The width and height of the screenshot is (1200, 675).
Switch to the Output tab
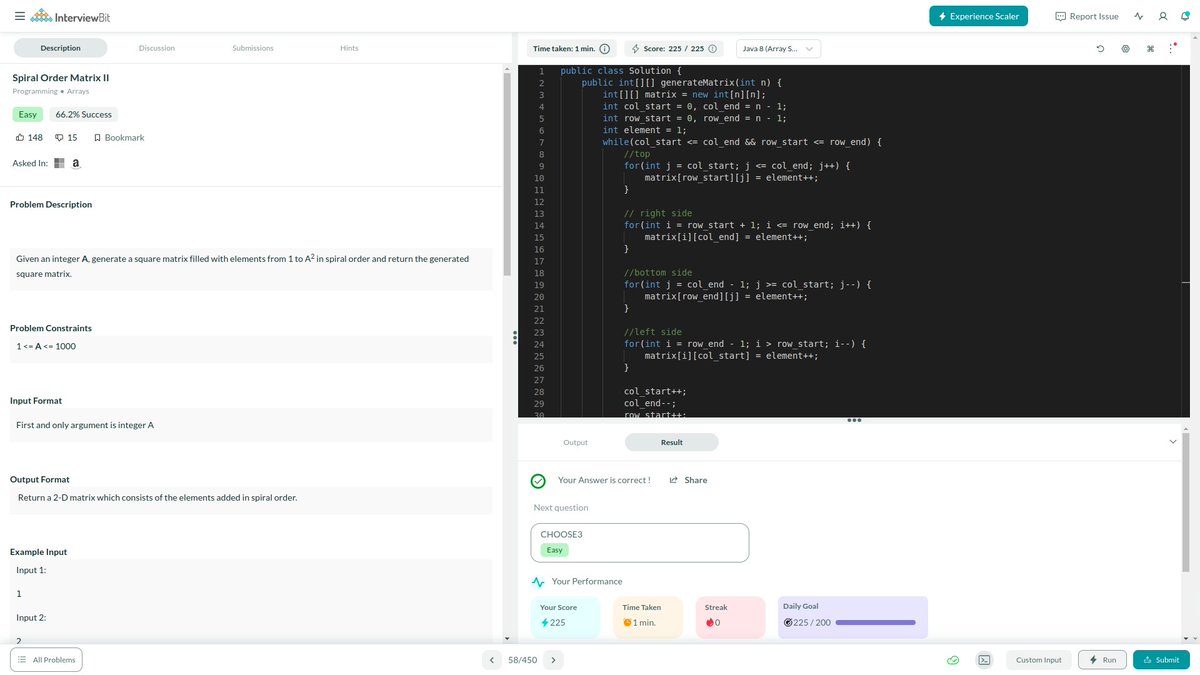tap(575, 442)
